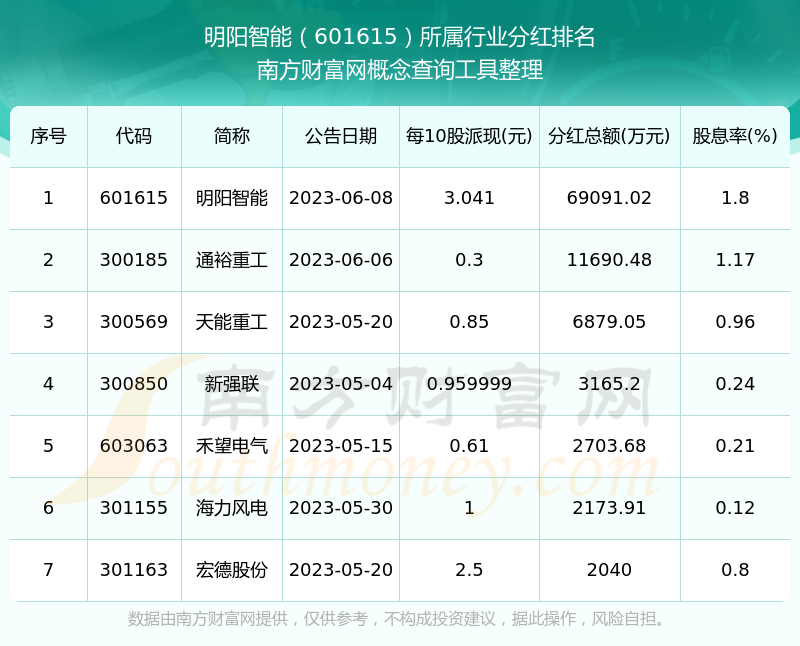This screenshot has width=800, height=646.
Task: Click the 明阳智能 name cell
Action: pos(232,198)
